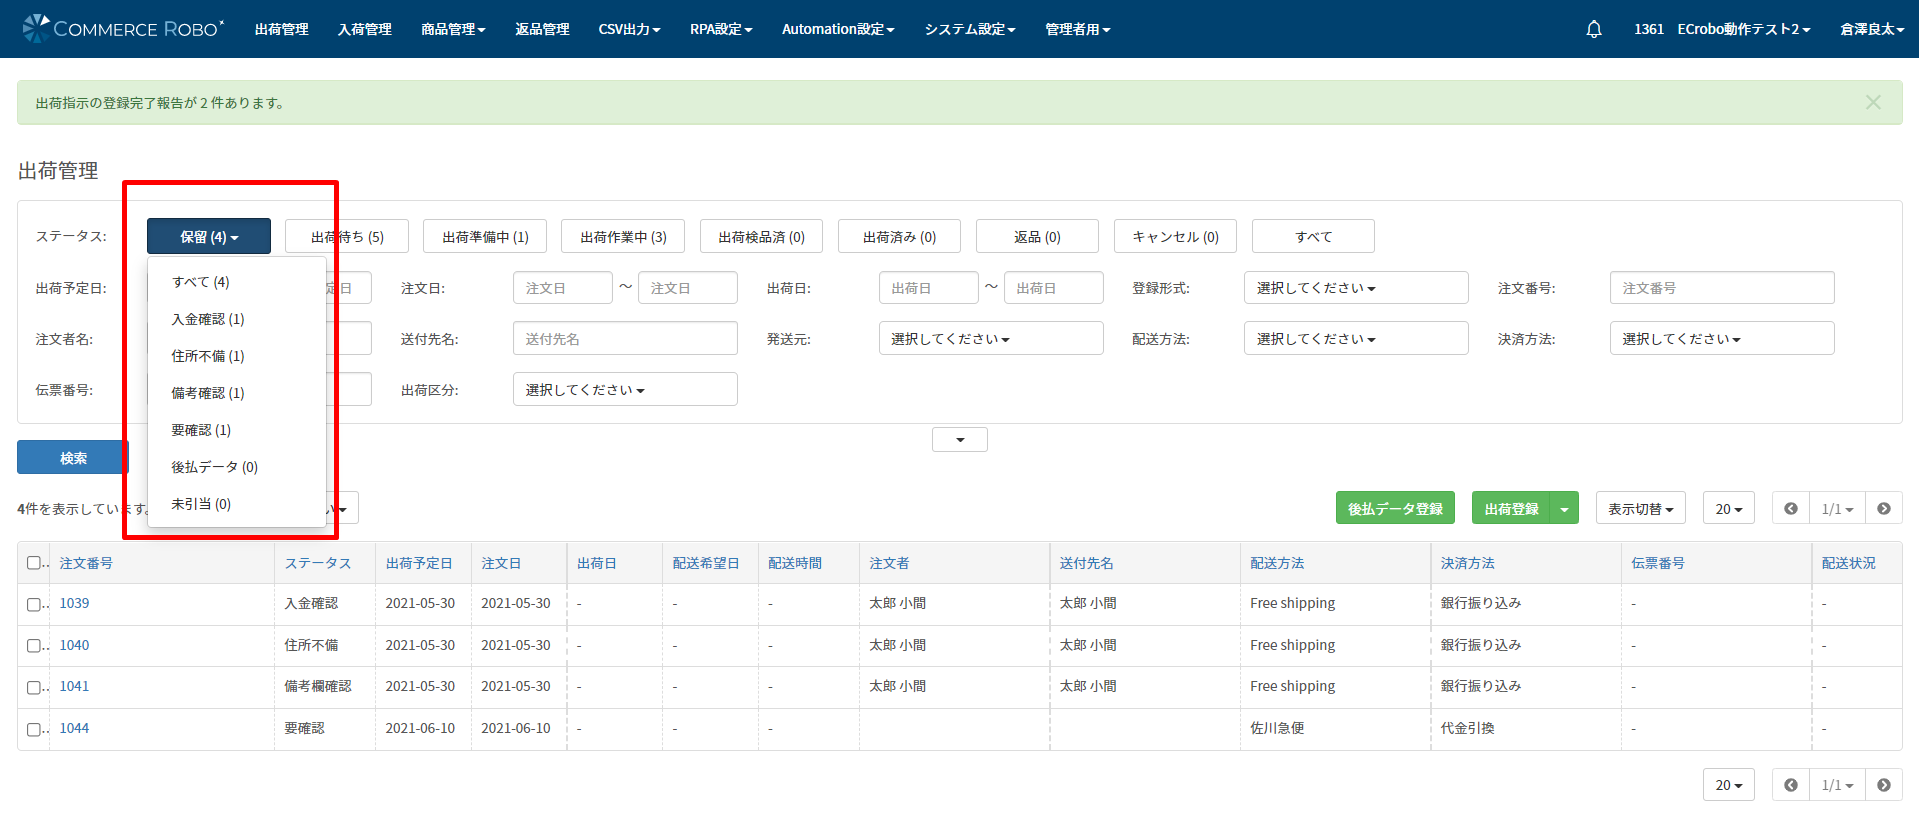Click the blue 検索 search button
Viewport: 1919px width, 834px height.
pos(73,458)
